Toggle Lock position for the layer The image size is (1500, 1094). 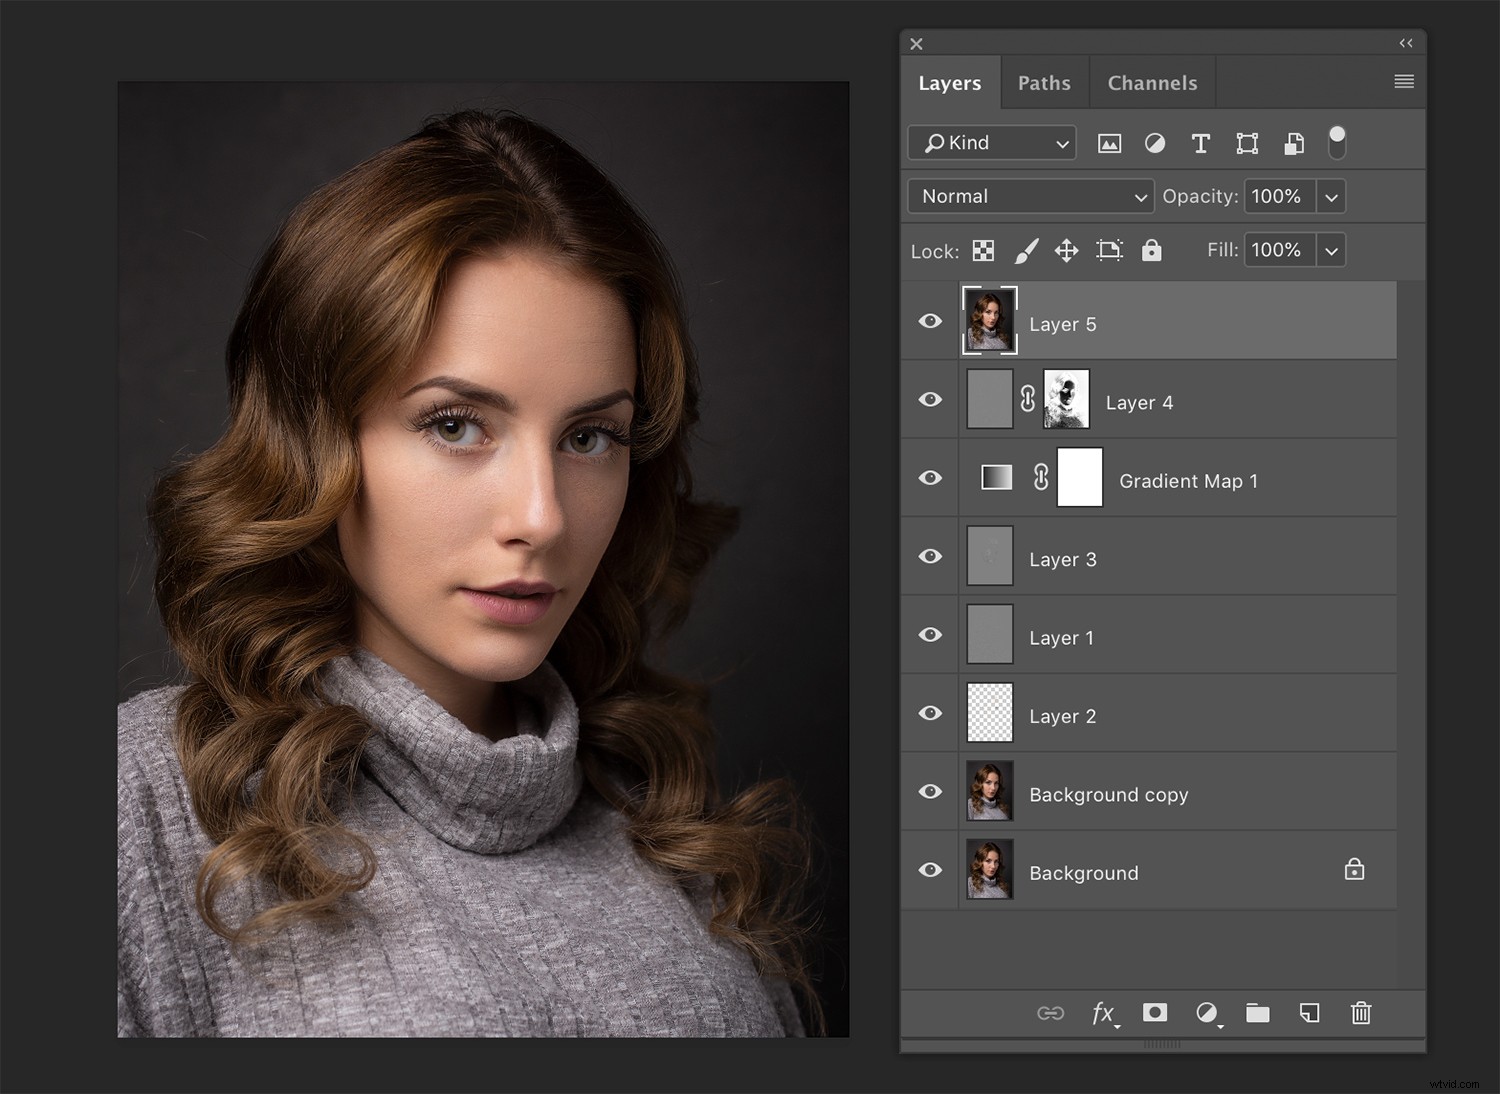1066,250
